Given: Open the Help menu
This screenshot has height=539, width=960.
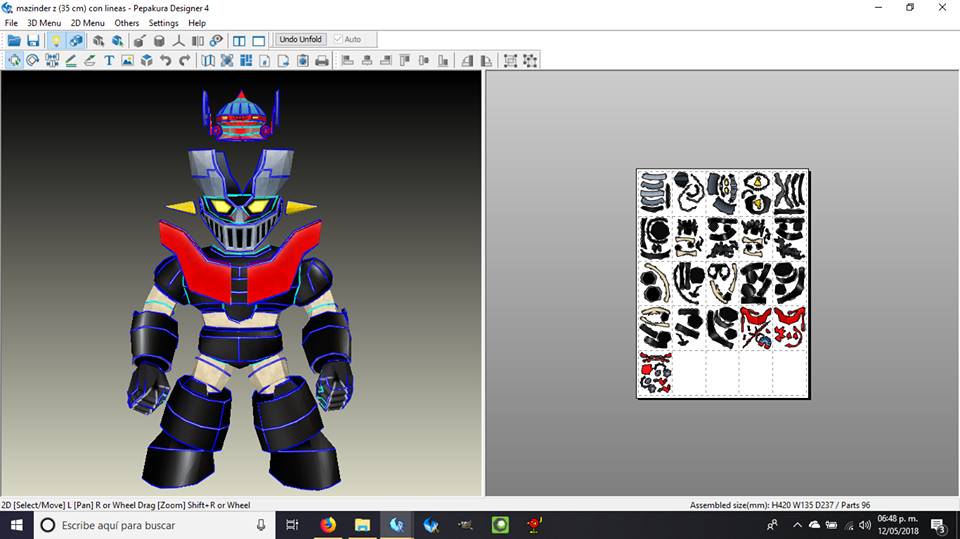Looking at the screenshot, I should 197,23.
